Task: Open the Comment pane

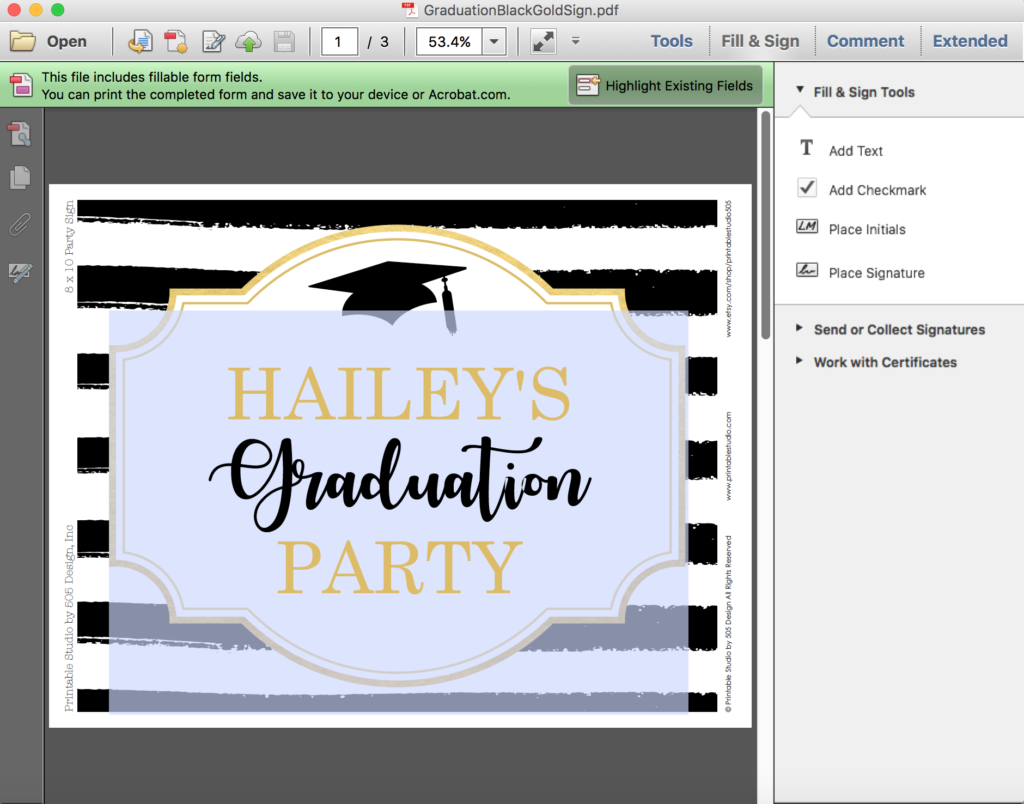Action: click(865, 41)
